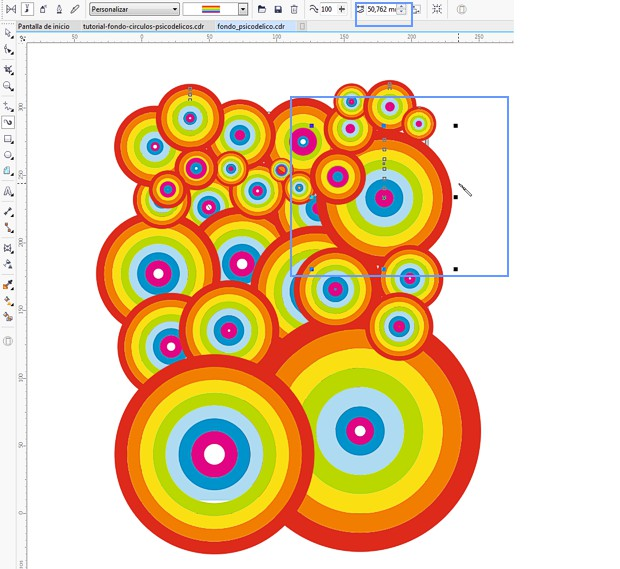Click the stroke width 50,762 mm field
Viewport: 620px width, 569px height.
click(381, 9)
